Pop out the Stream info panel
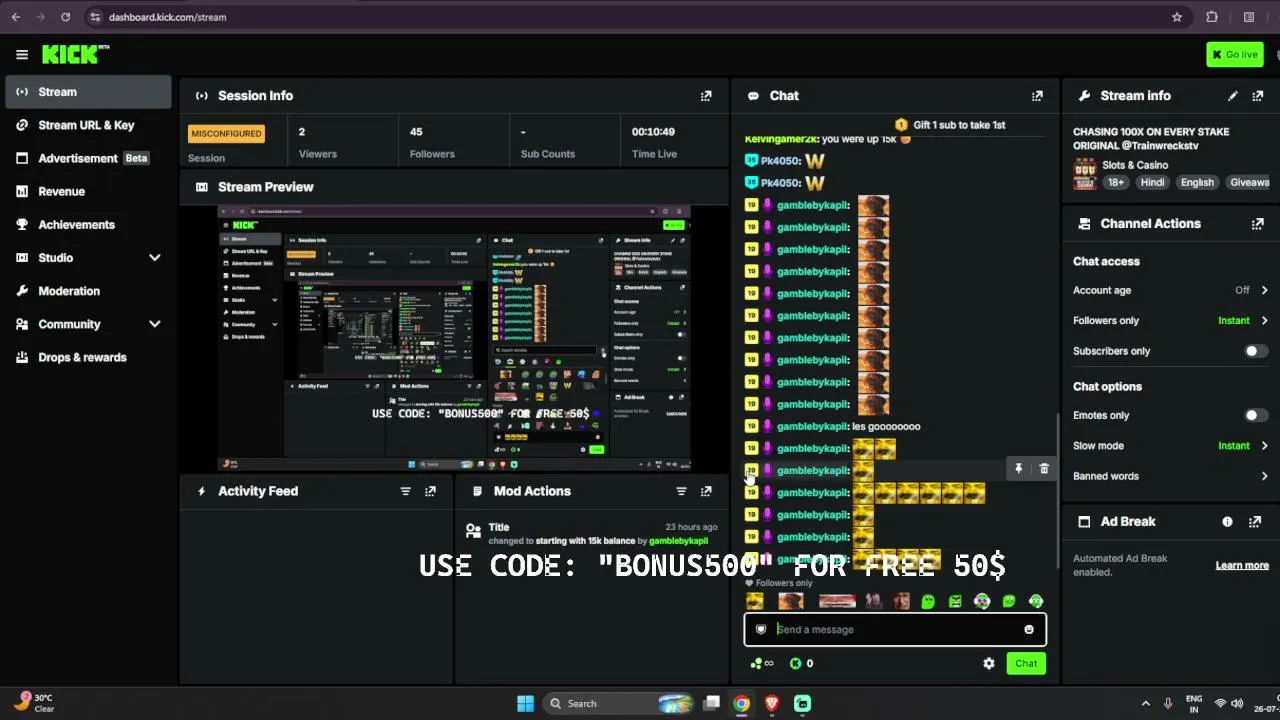1280x720 pixels. 1257,96
